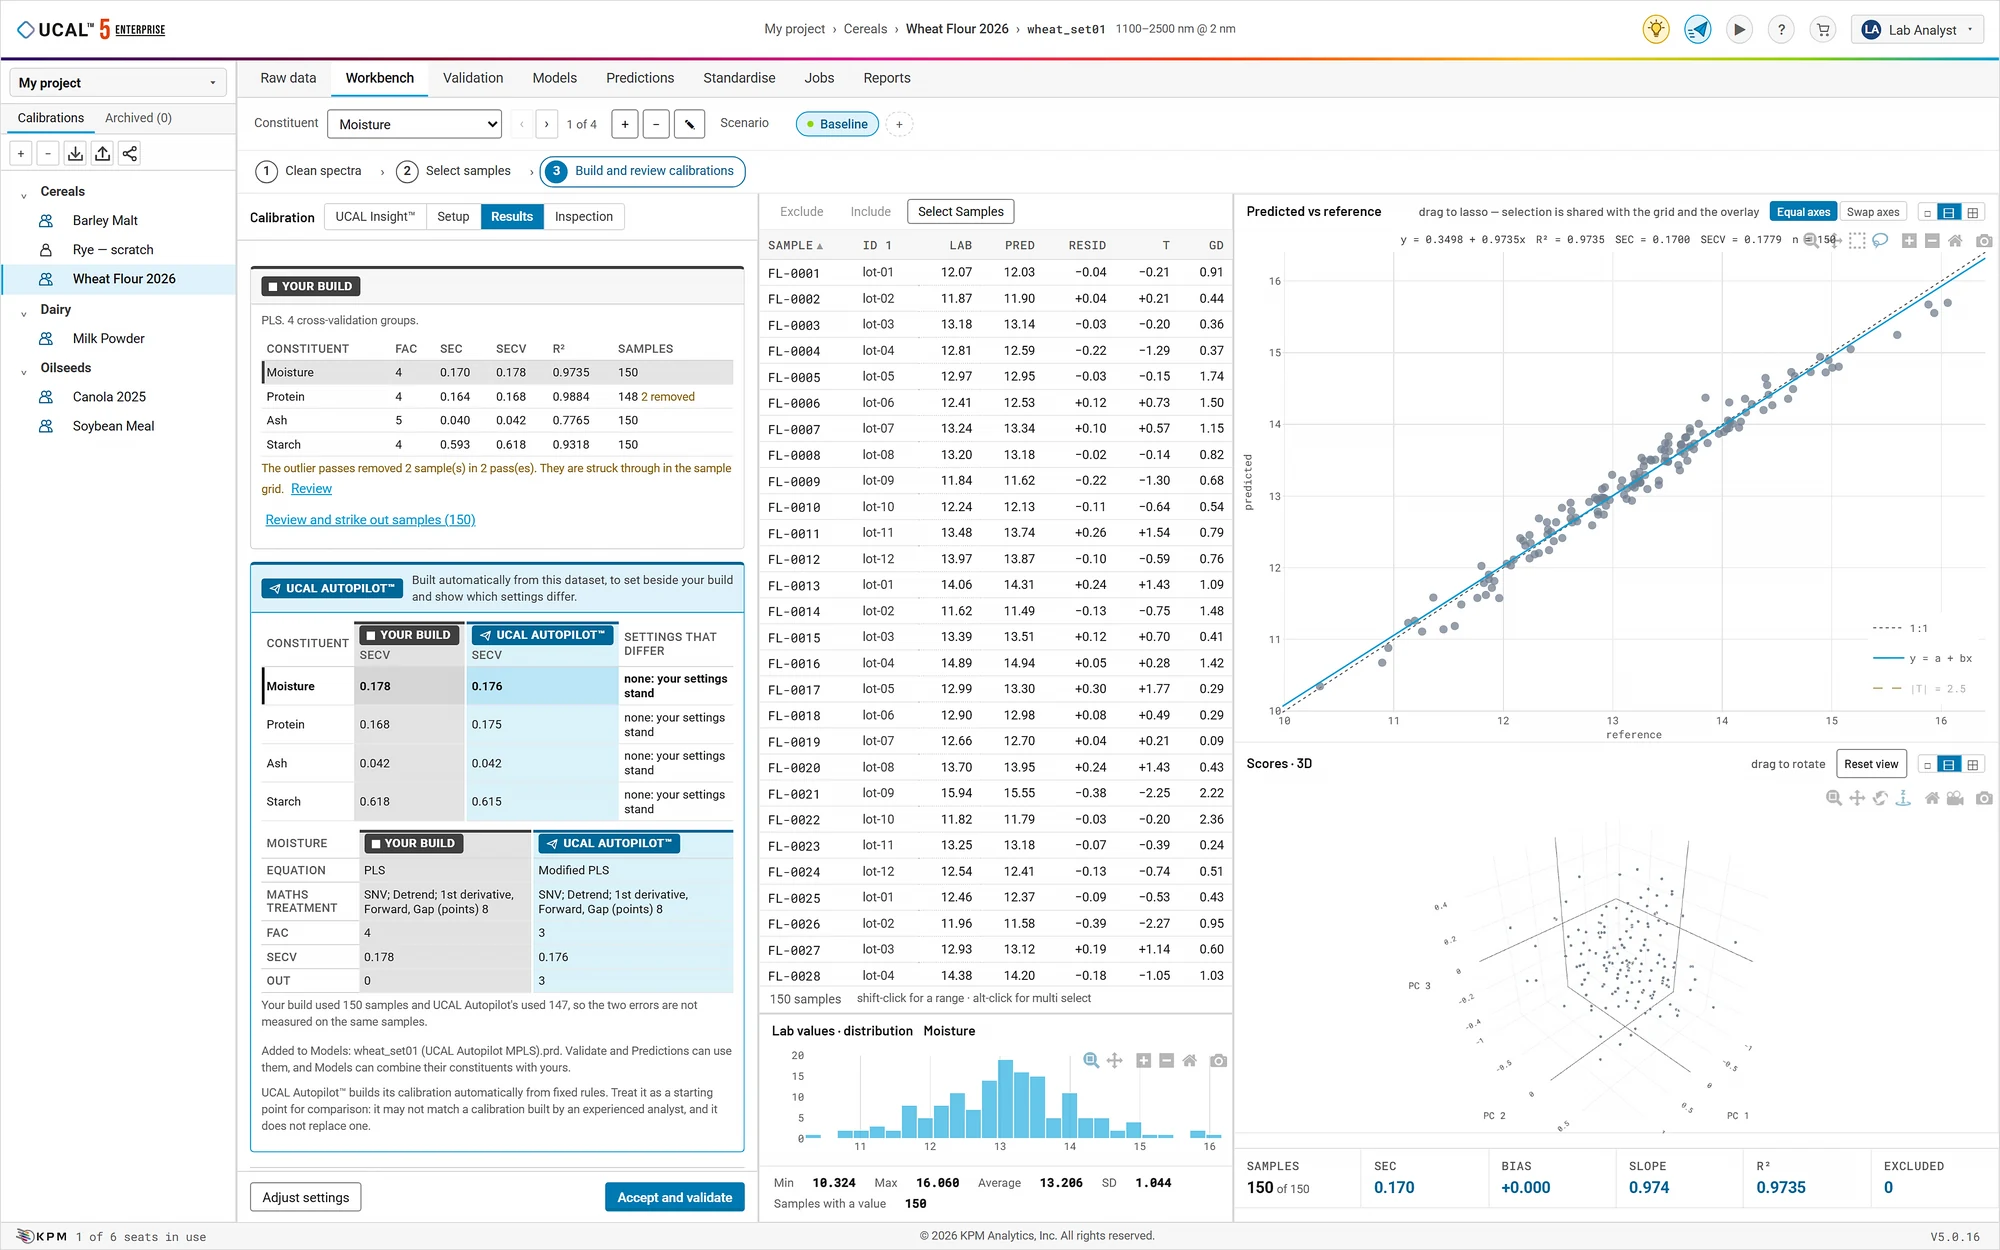Zoom in on the Predicted vs reference plot
The height and width of the screenshot is (1250, 2000).
(1909, 240)
